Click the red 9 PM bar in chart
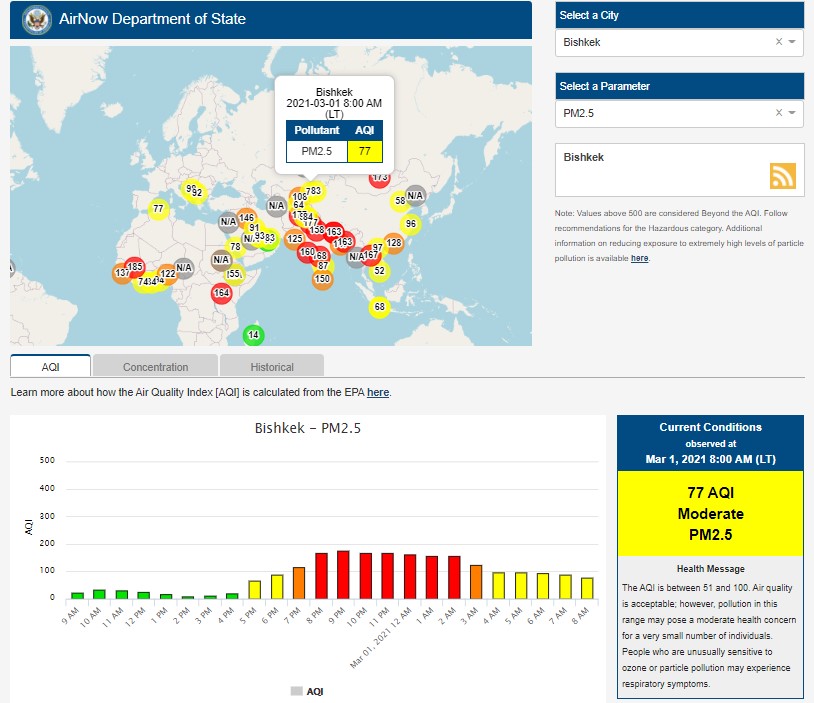814x703 pixels. tap(343, 574)
